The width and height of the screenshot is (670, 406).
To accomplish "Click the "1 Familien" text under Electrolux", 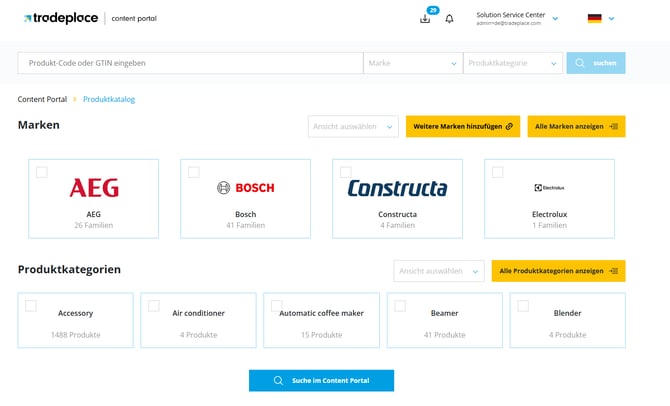I will click(550, 225).
